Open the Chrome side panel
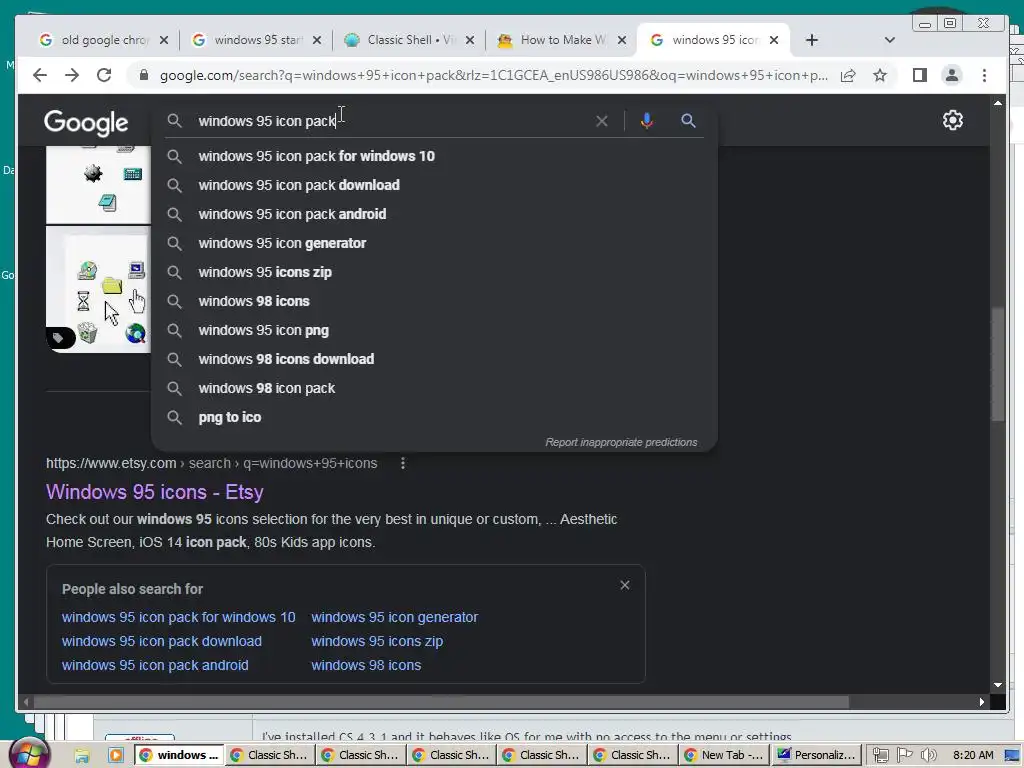The height and width of the screenshot is (768, 1024). point(920,75)
